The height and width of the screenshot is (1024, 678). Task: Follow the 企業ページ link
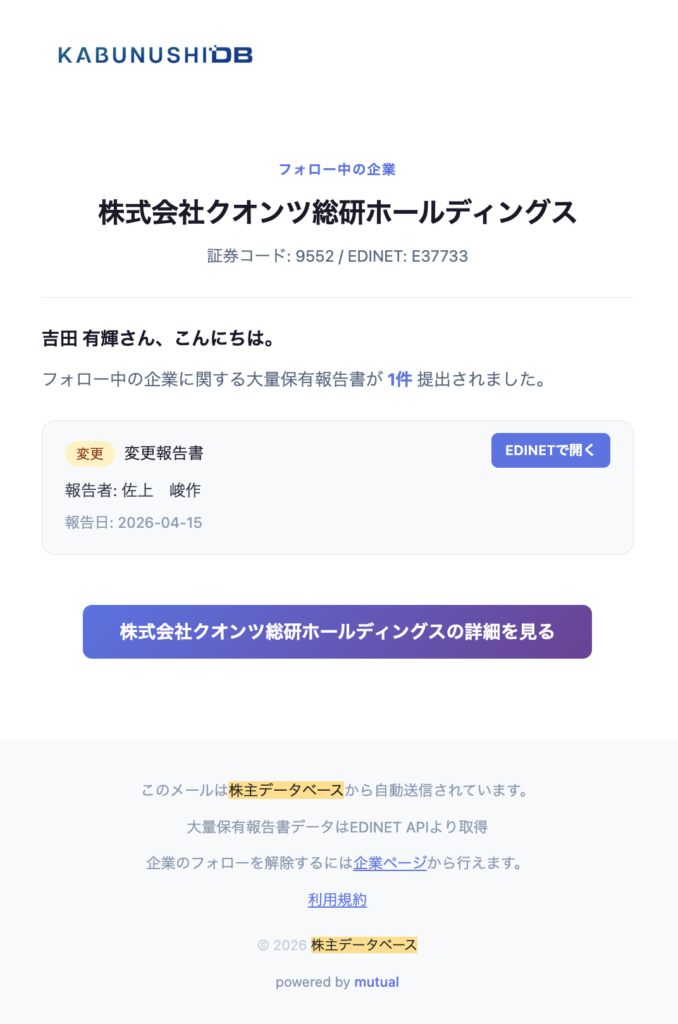click(390, 863)
